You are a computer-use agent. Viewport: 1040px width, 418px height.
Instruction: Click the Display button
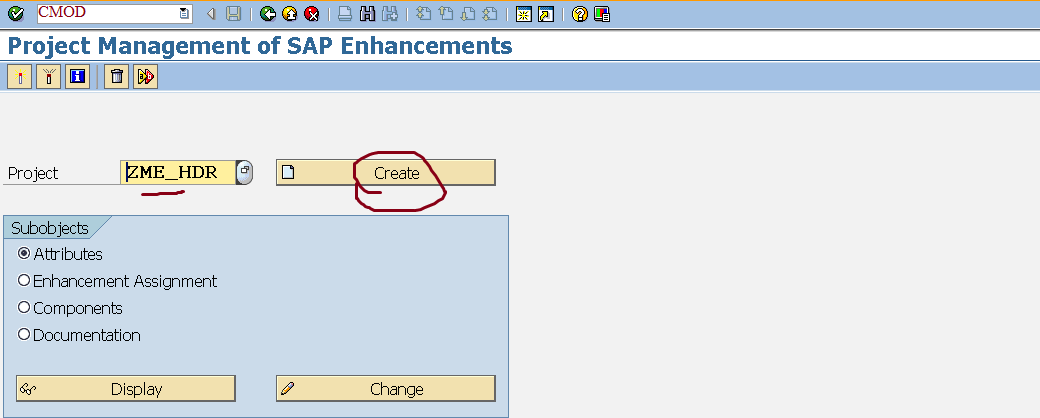point(125,389)
